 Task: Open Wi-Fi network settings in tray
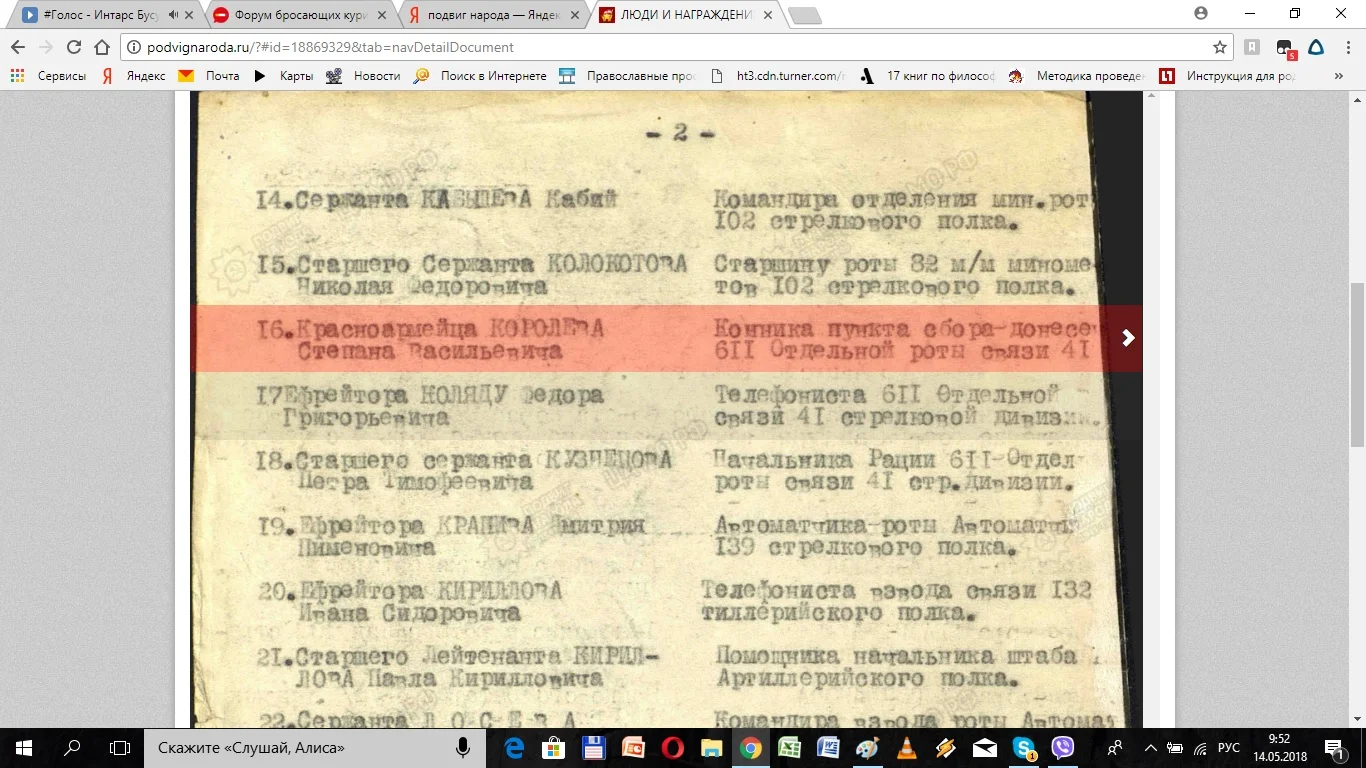(x=1199, y=748)
